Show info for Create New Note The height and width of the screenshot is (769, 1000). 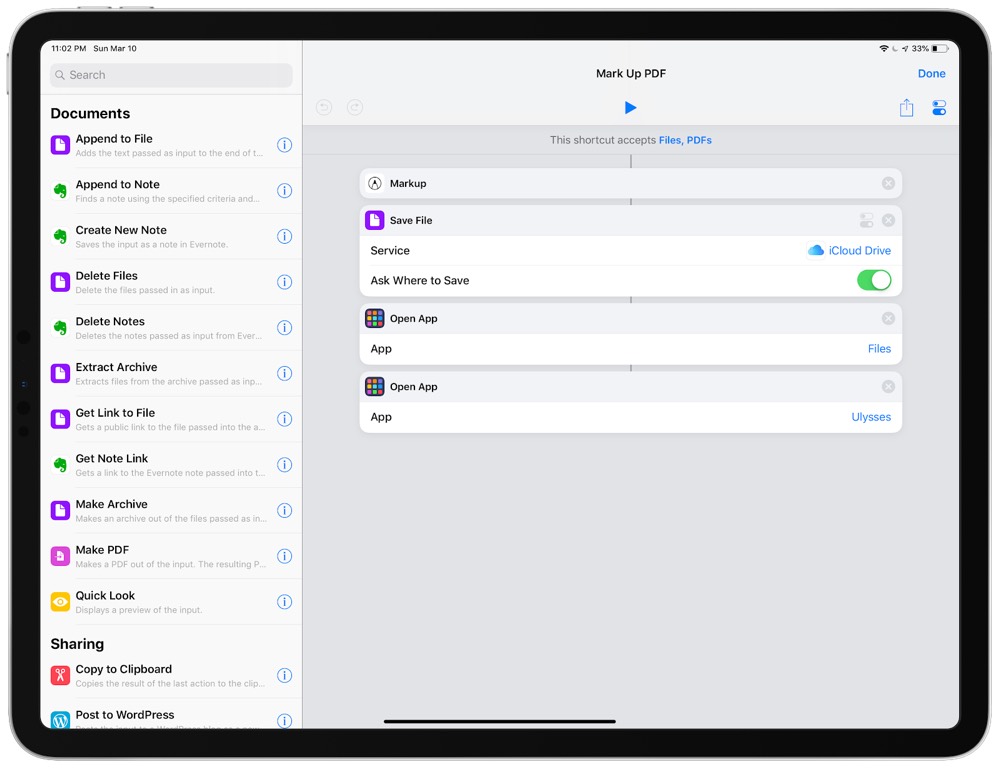click(284, 237)
